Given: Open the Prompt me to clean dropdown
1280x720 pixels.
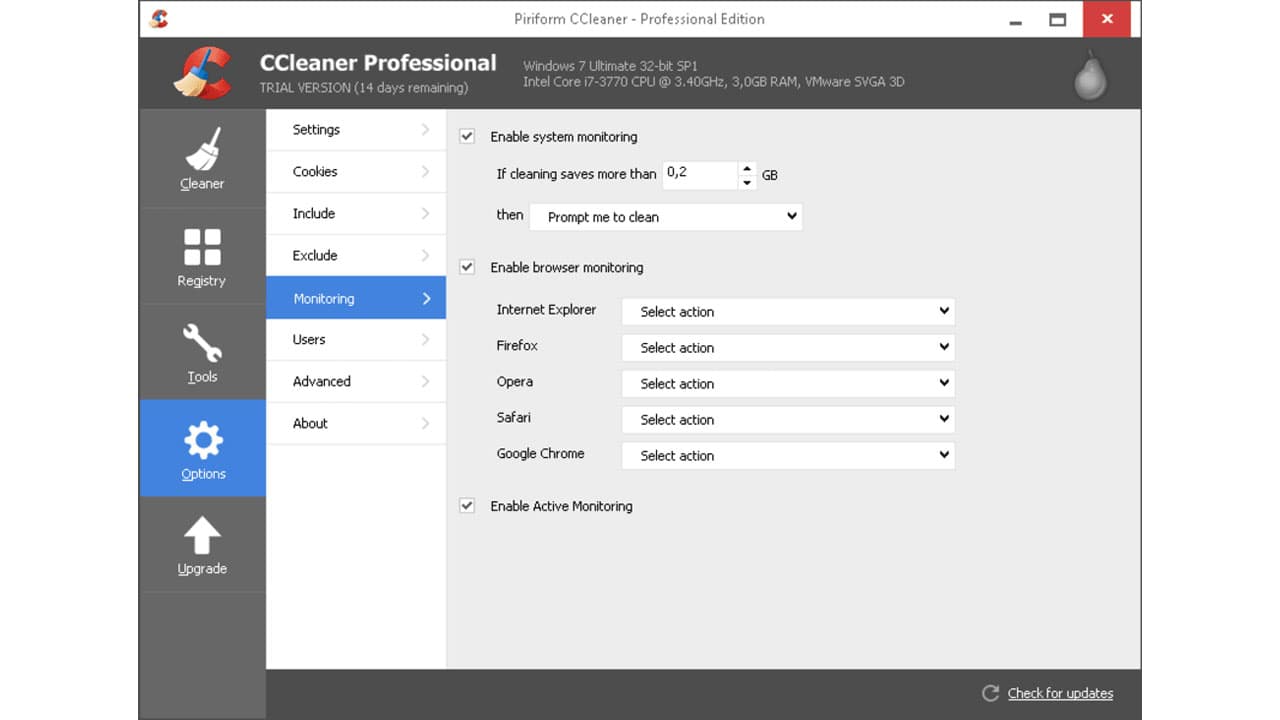Looking at the screenshot, I should pos(665,217).
